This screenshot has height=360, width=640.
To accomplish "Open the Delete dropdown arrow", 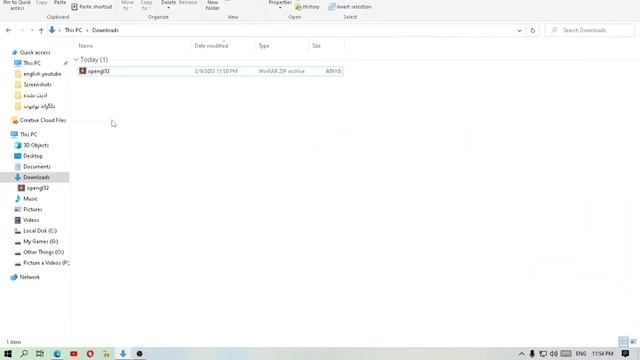I will tap(168, 8).
